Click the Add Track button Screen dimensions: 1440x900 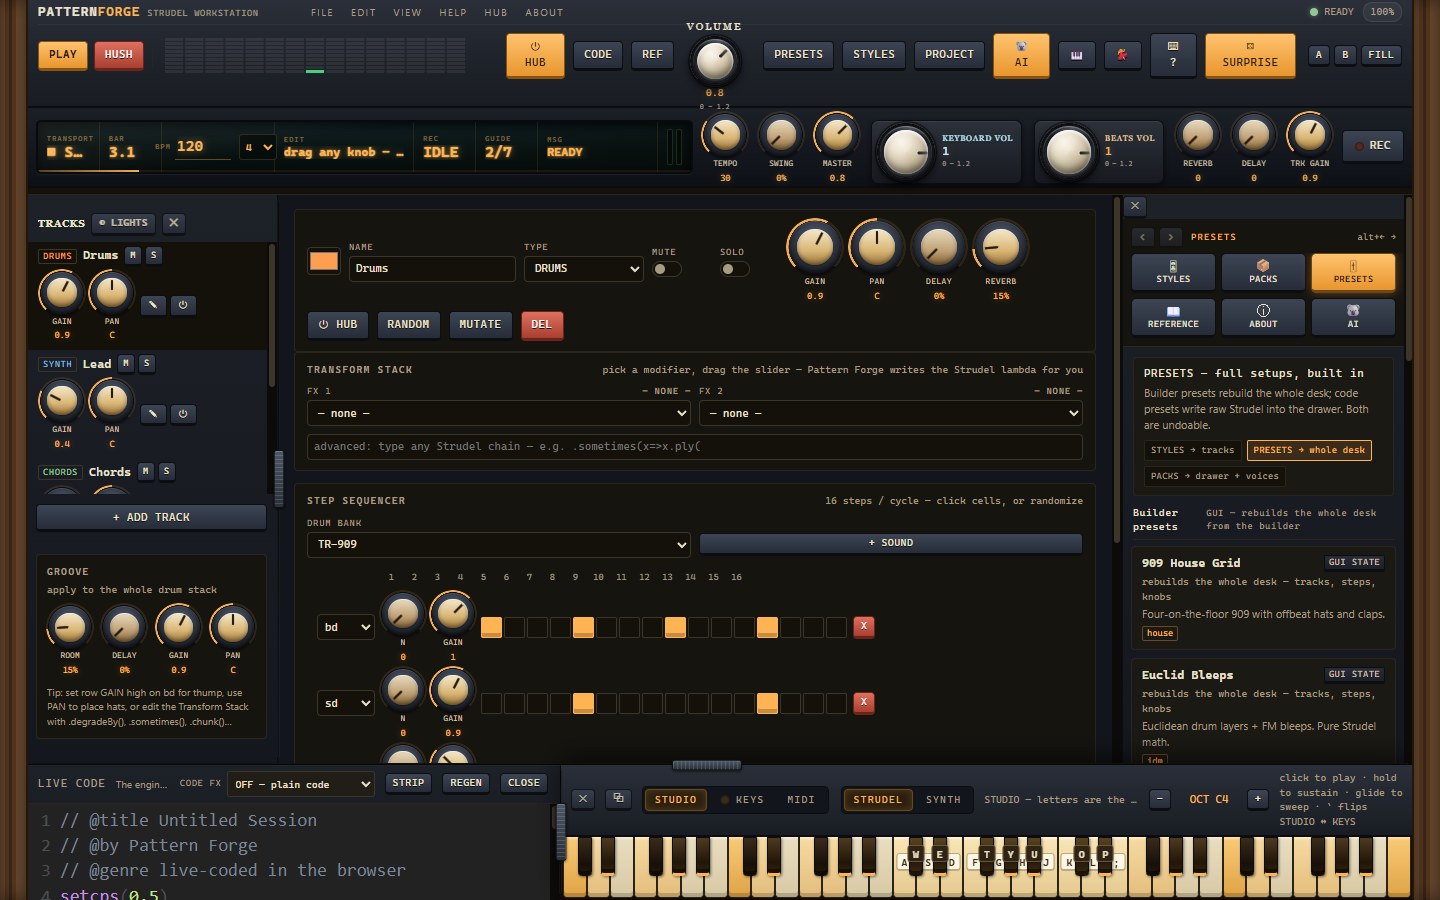pos(151,517)
